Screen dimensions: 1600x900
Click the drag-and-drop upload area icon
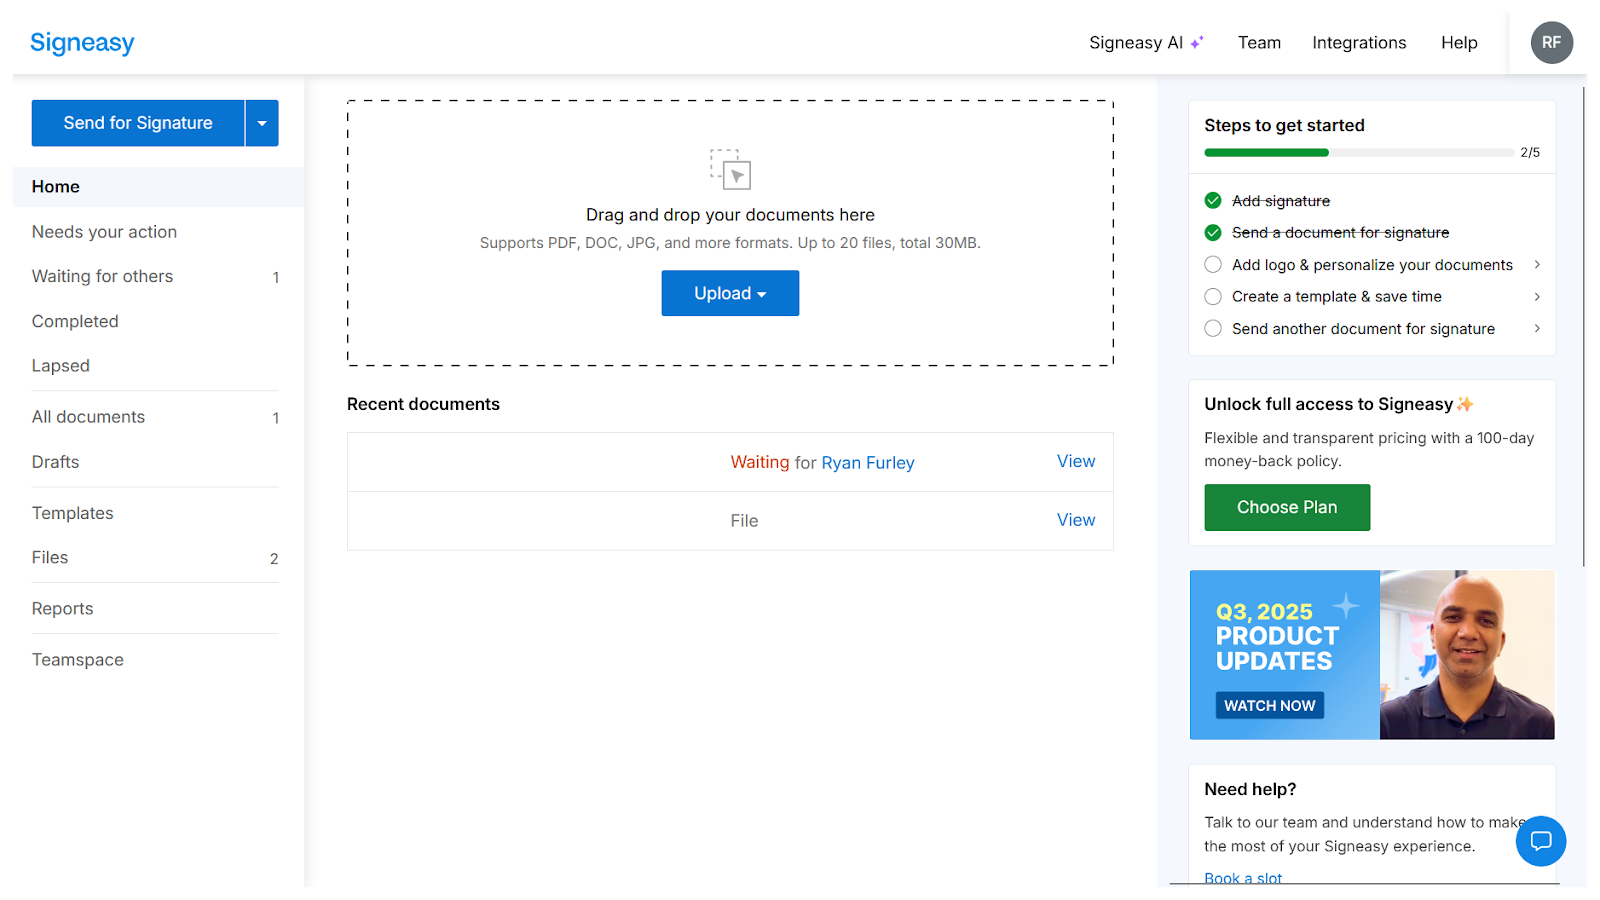729,172
